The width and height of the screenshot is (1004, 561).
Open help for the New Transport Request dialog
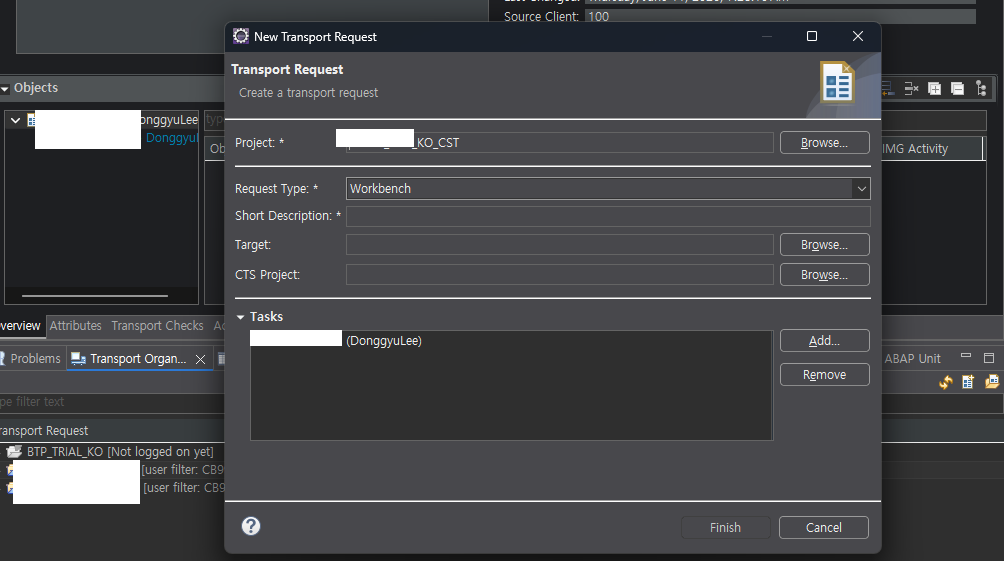(250, 526)
